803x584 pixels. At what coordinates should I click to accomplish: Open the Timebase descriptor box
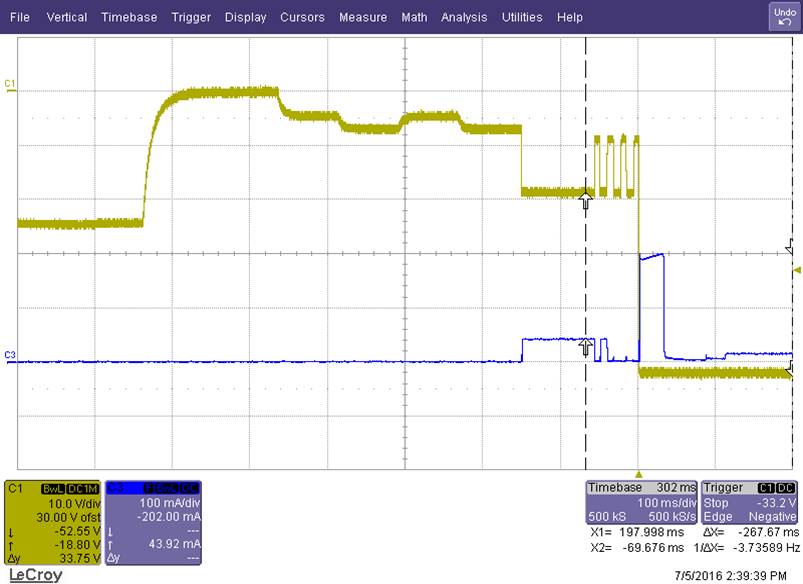[641, 502]
